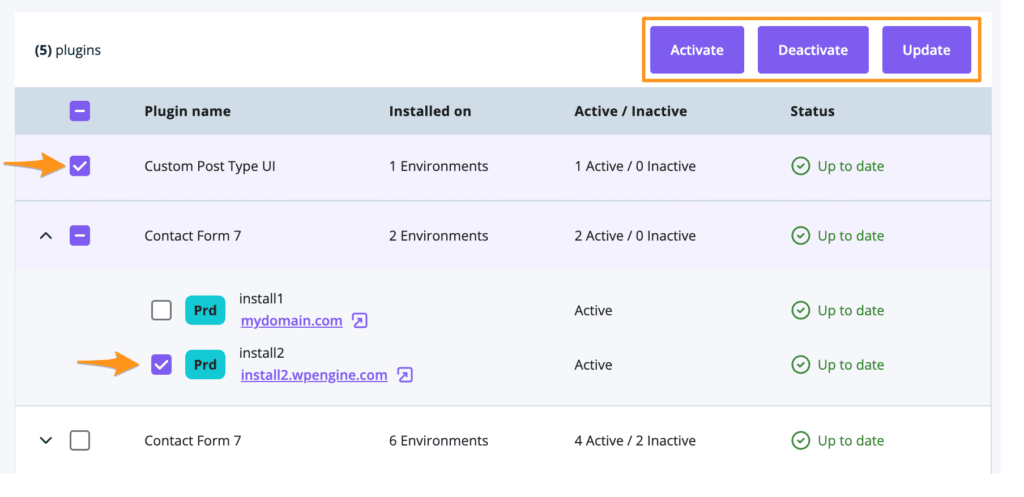
Task: Click Up to date status icon for install1
Action: [x=800, y=310]
